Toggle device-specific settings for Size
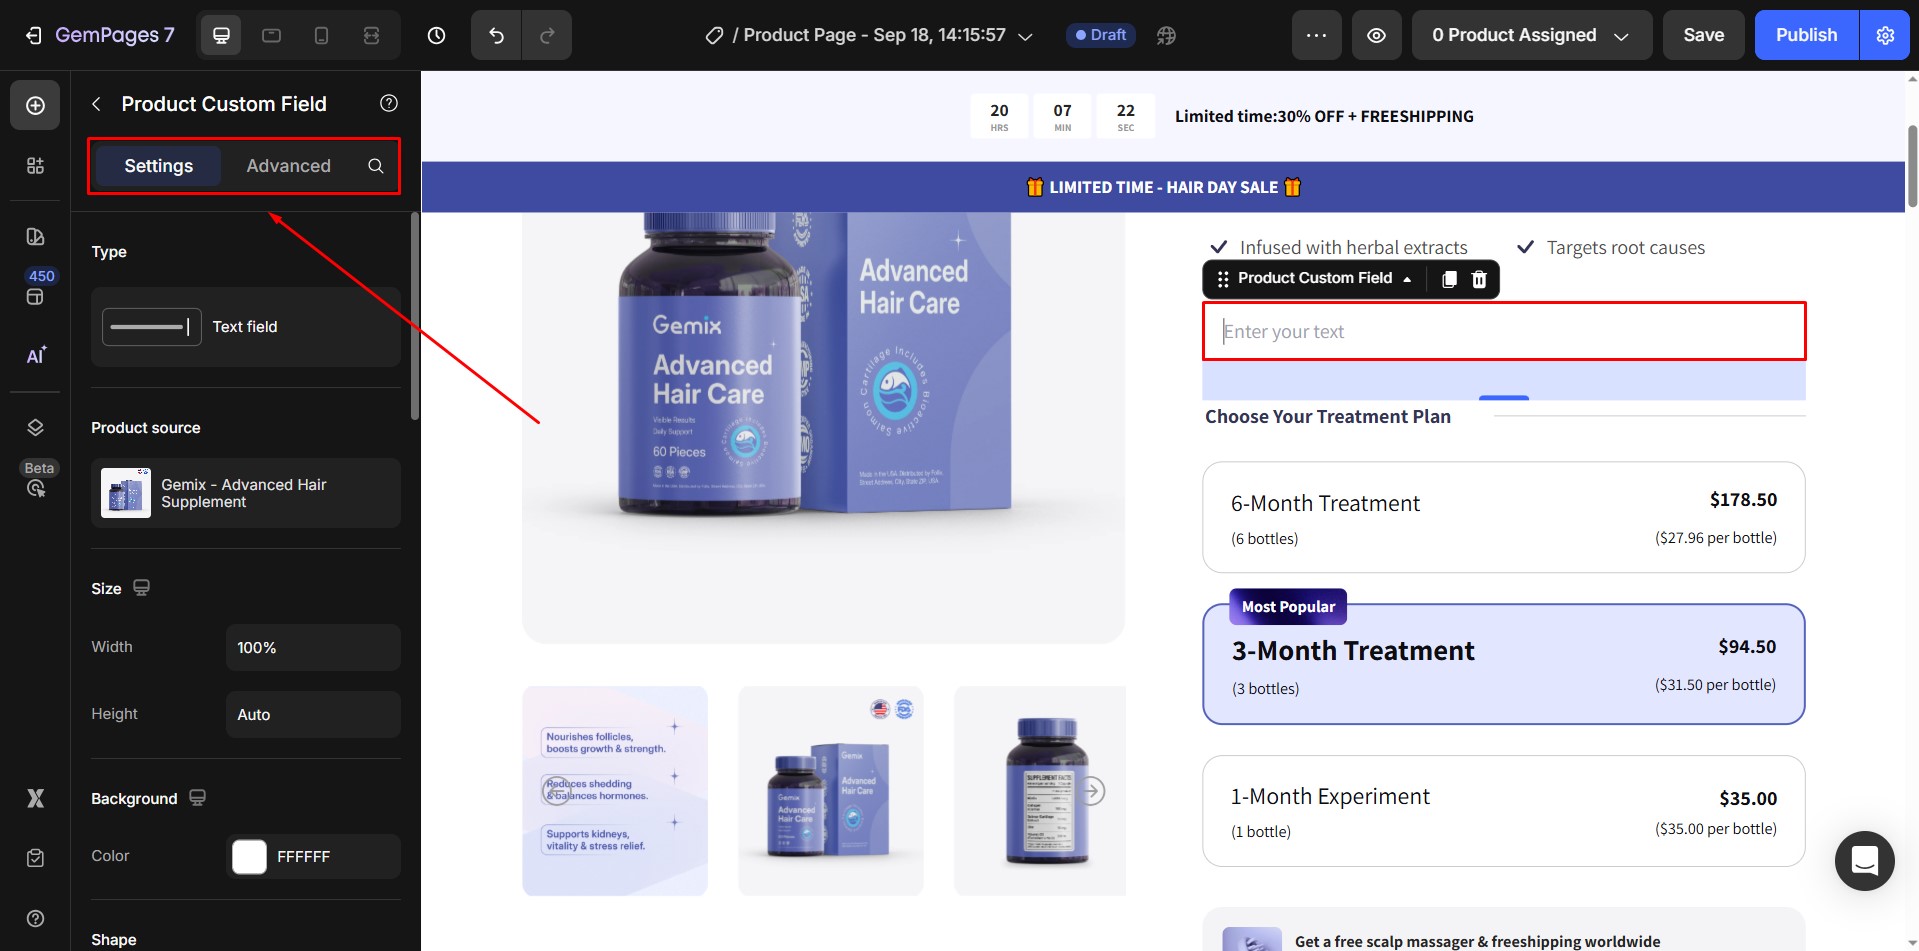This screenshot has height=951, width=1919. pos(141,588)
